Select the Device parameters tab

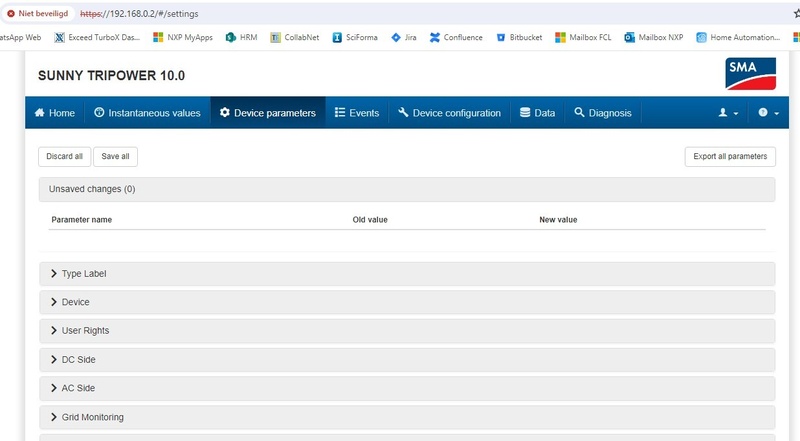click(268, 113)
